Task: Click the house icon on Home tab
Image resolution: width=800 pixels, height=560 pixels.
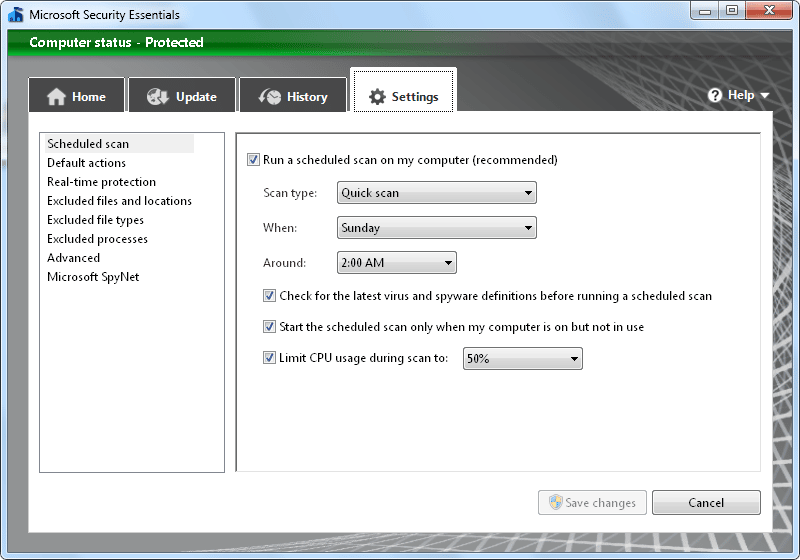Action: (56, 97)
